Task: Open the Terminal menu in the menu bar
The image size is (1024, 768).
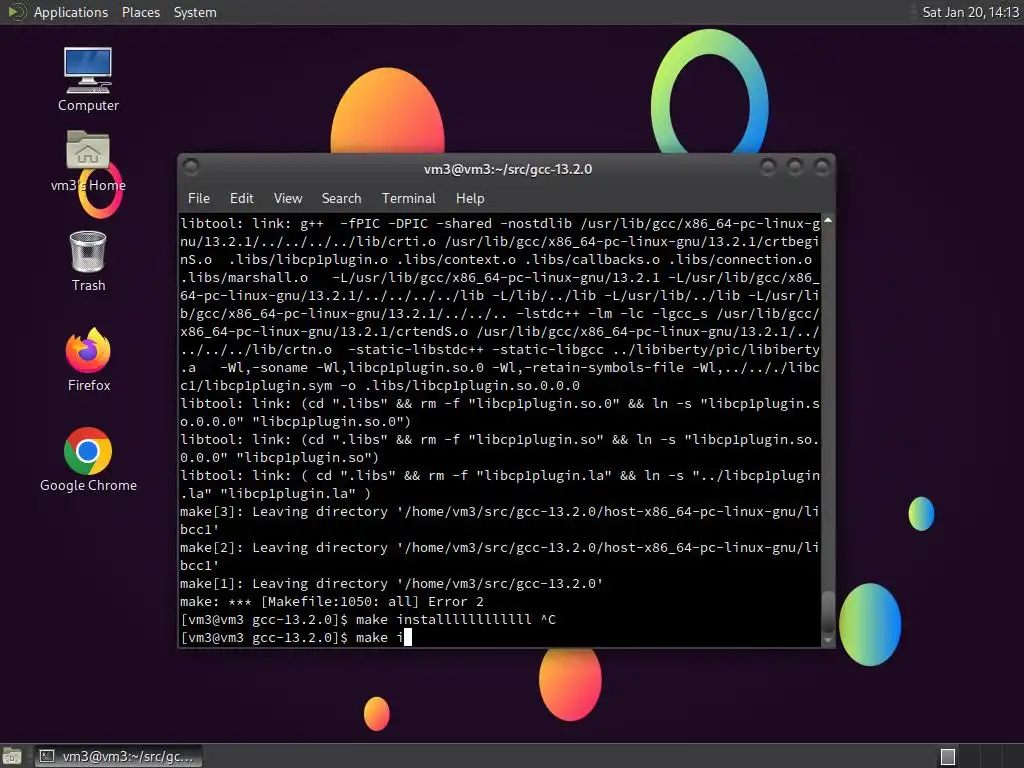Action: coord(408,198)
